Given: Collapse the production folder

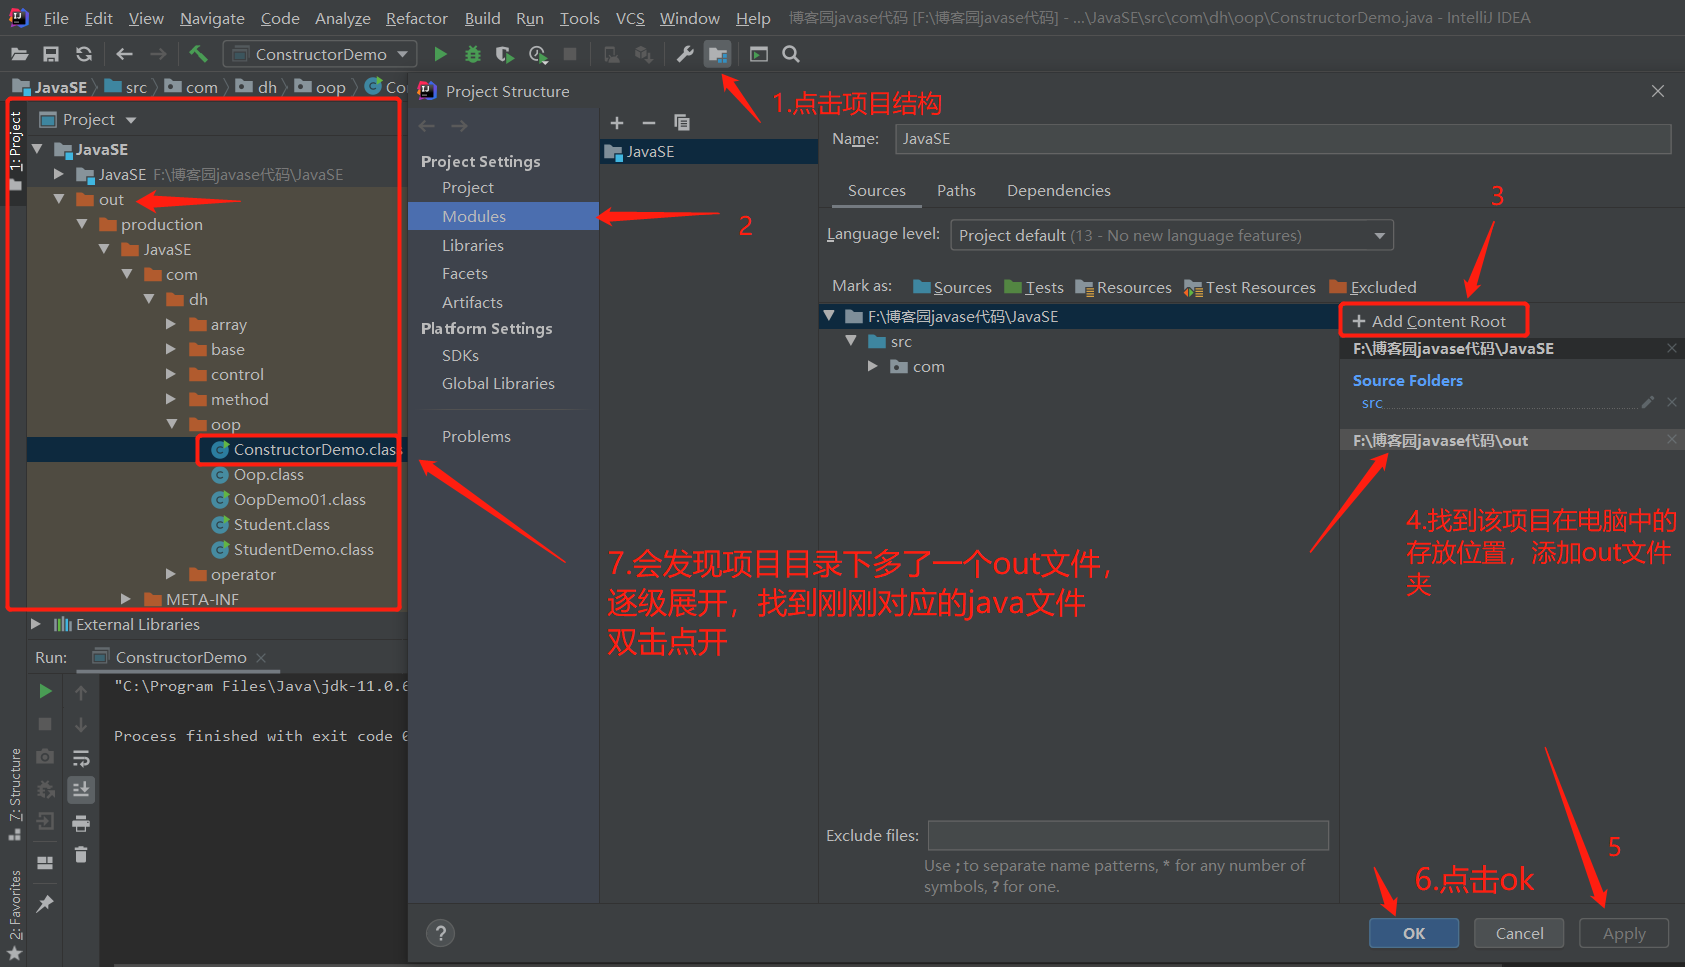Looking at the screenshot, I should [82, 224].
